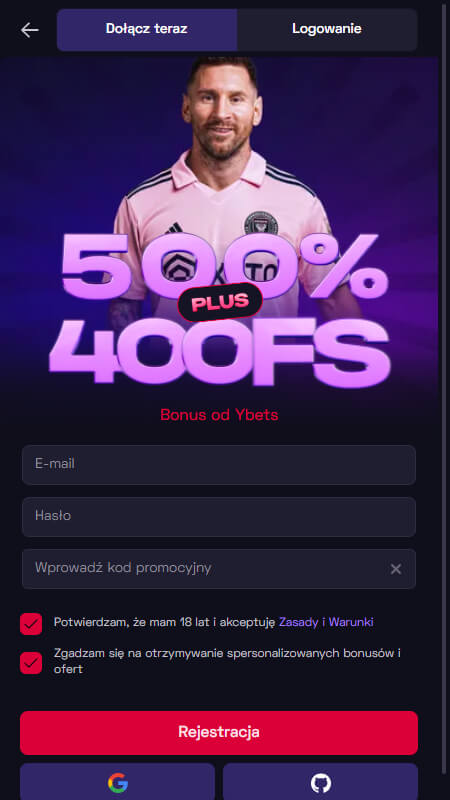Focus the E-mail input field

point(219,464)
